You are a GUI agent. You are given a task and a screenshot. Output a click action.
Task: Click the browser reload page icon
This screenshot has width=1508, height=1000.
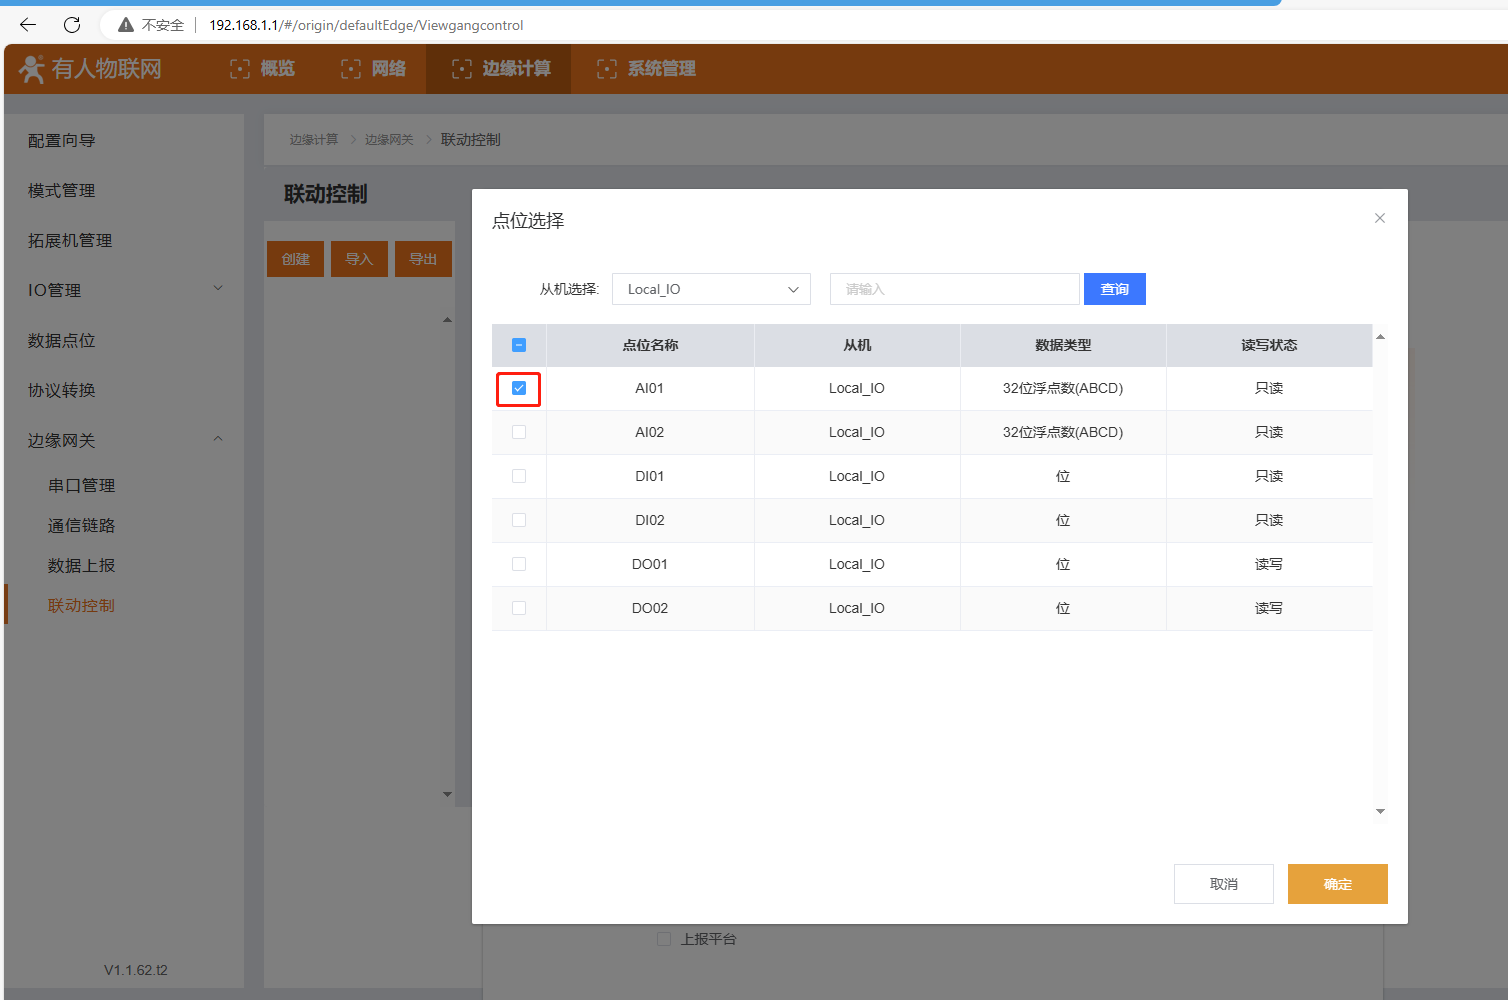coord(72,25)
